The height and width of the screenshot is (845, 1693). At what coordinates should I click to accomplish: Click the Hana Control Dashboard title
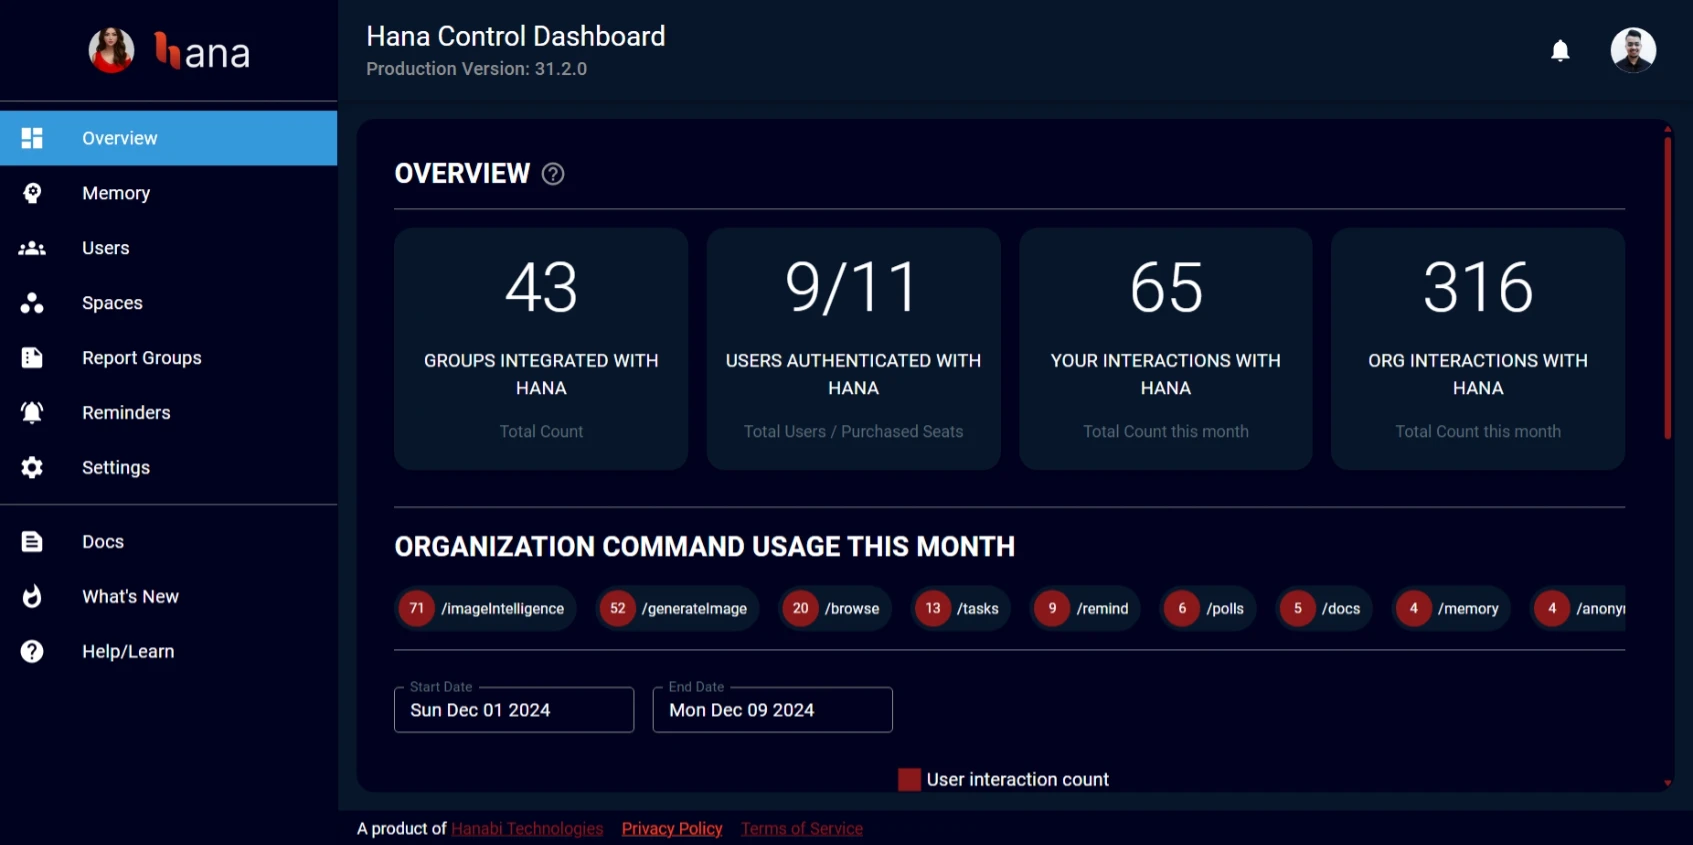click(x=516, y=36)
